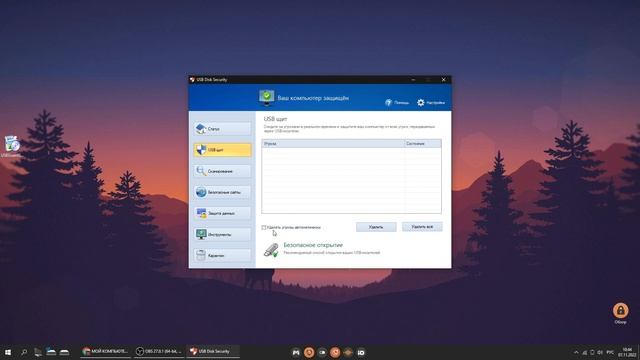Click the Состояние column header
The image size is (640, 360).
pyautogui.click(x=423, y=144)
